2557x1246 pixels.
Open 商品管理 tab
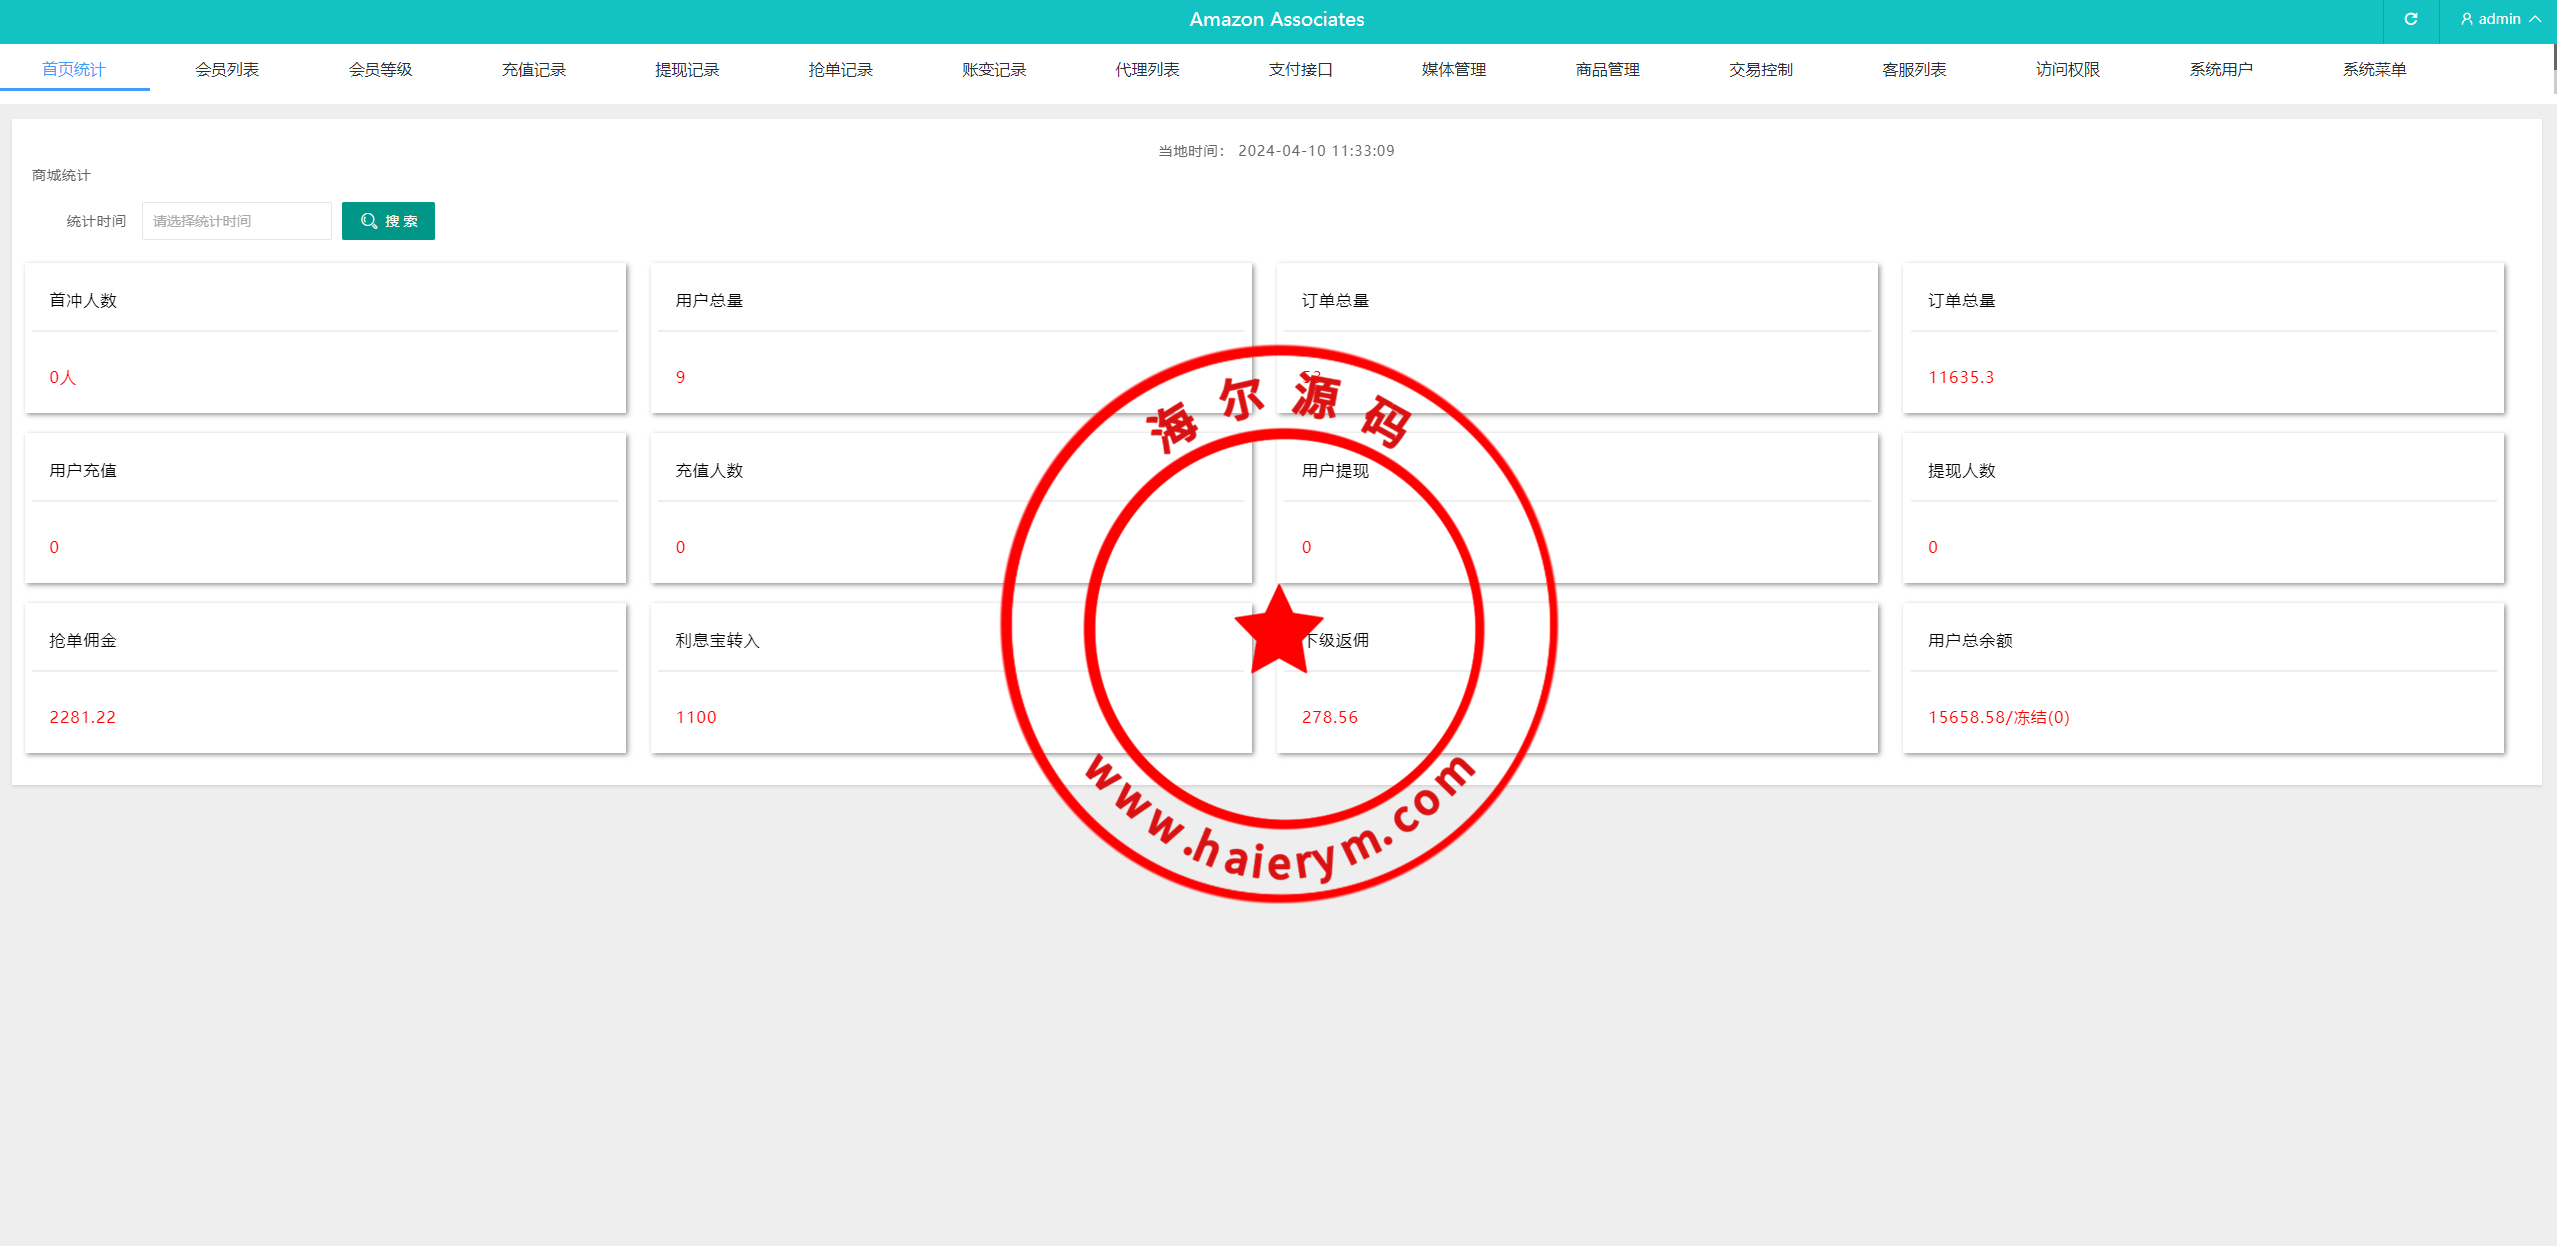(1607, 69)
